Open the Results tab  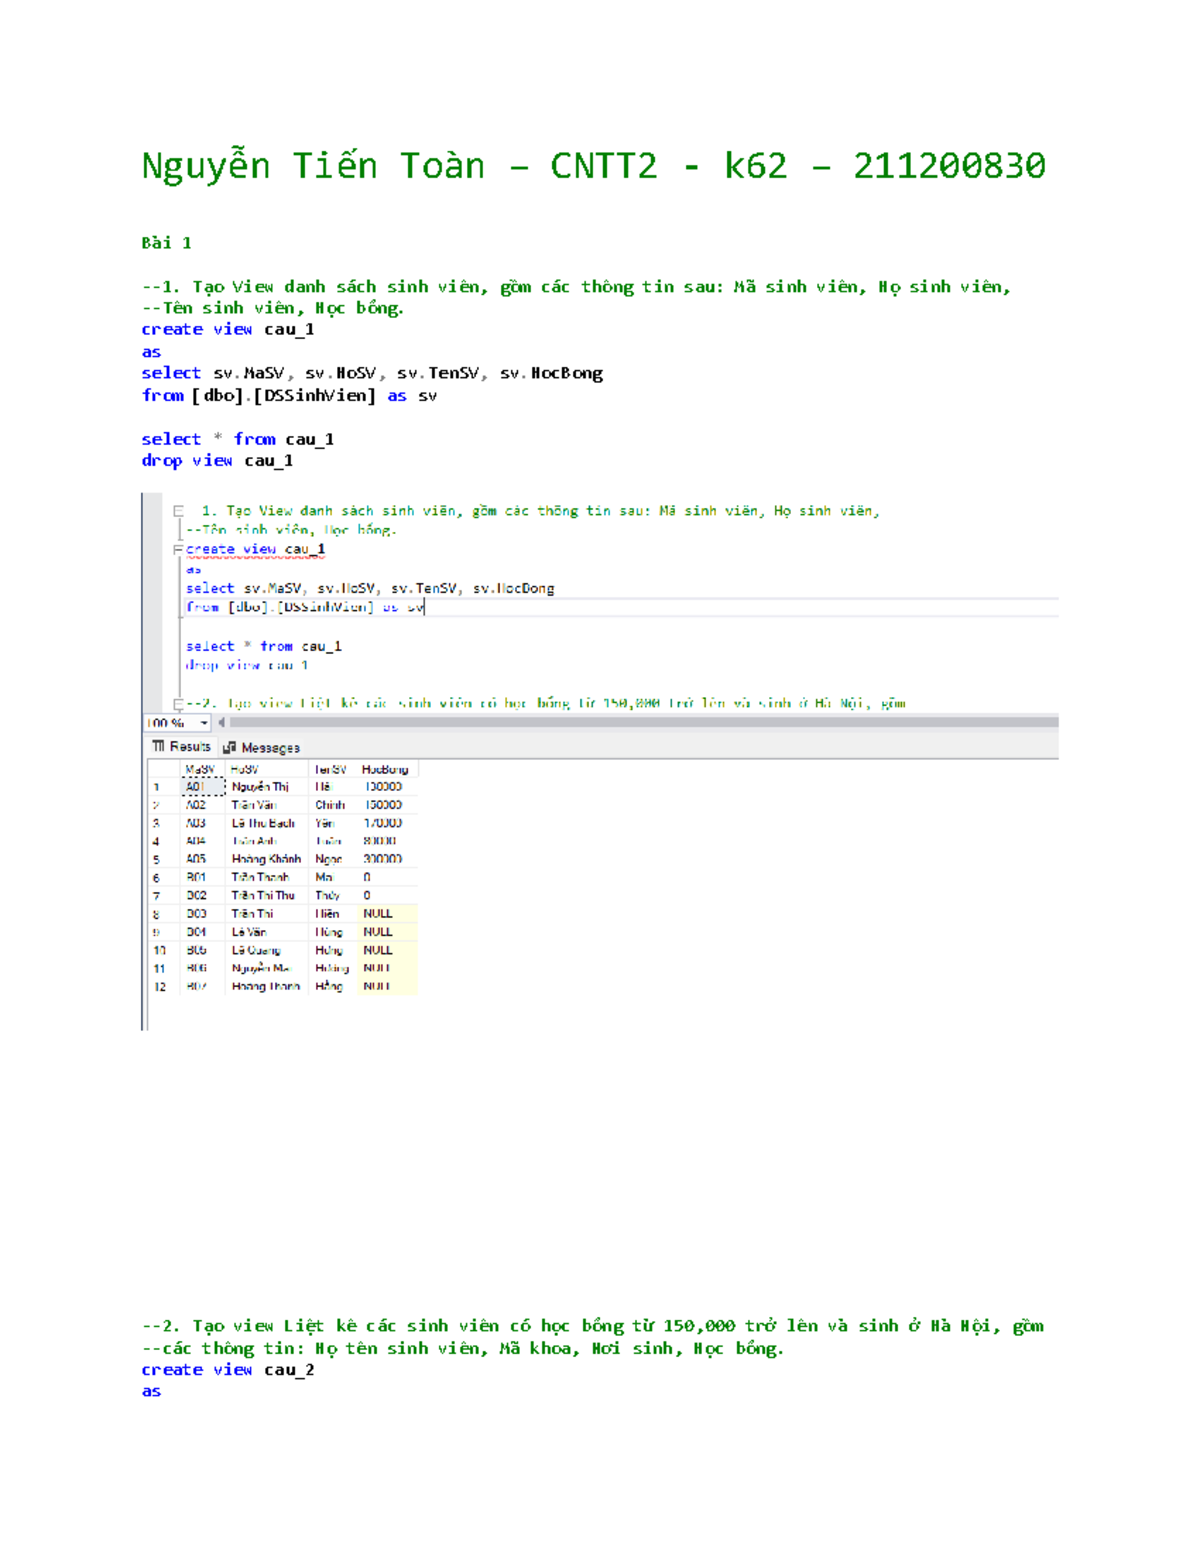tap(188, 747)
